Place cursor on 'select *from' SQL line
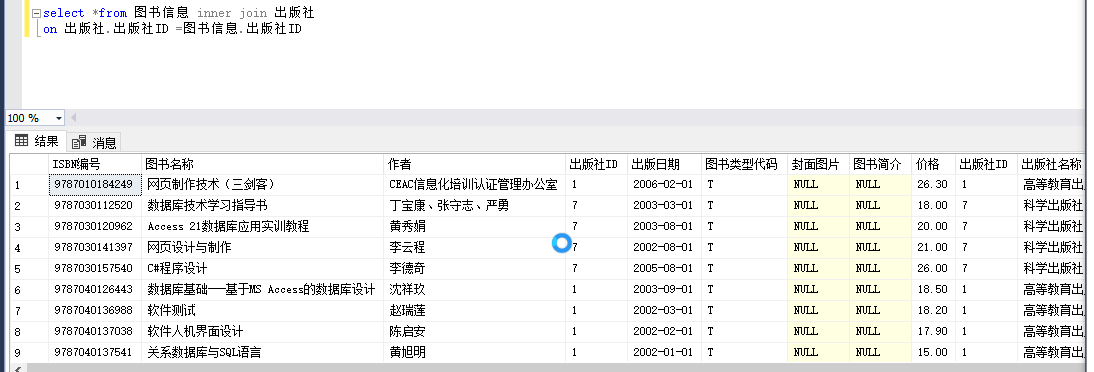Viewport: 1094px width, 372px height. coord(178,13)
